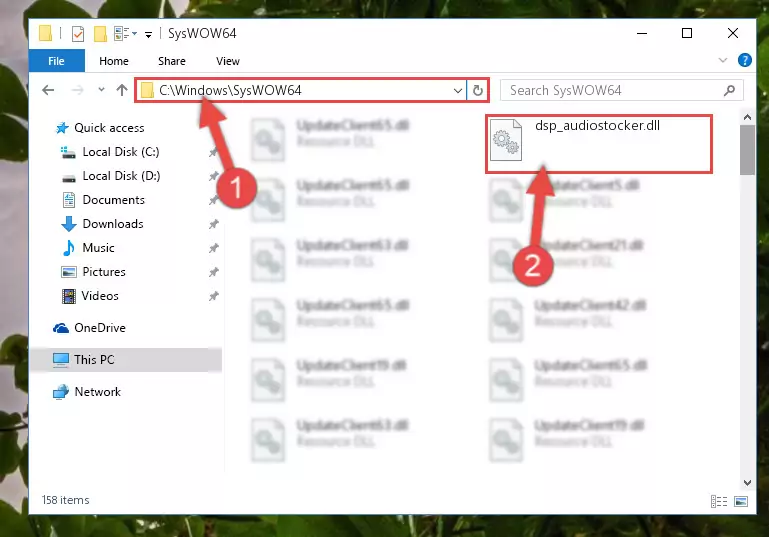Viewport: 769px width, 537px height.
Task: Select This PC in navigation pane
Action: click(x=126, y=359)
